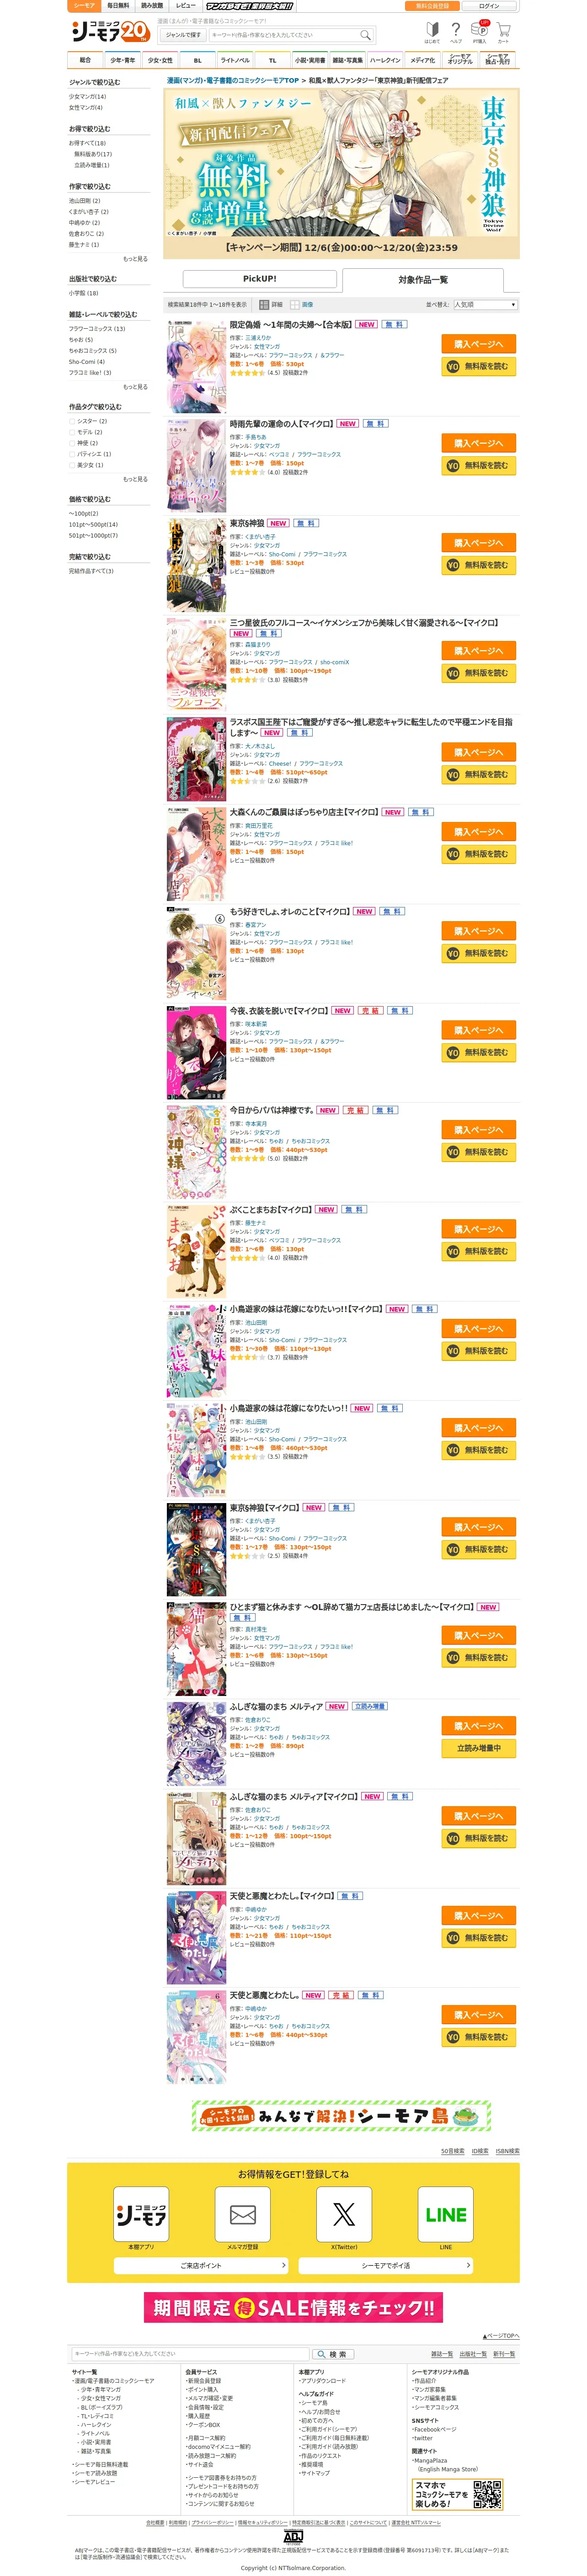Click 無料版を読む for 東京§神狼 first listing

[x=479, y=565]
